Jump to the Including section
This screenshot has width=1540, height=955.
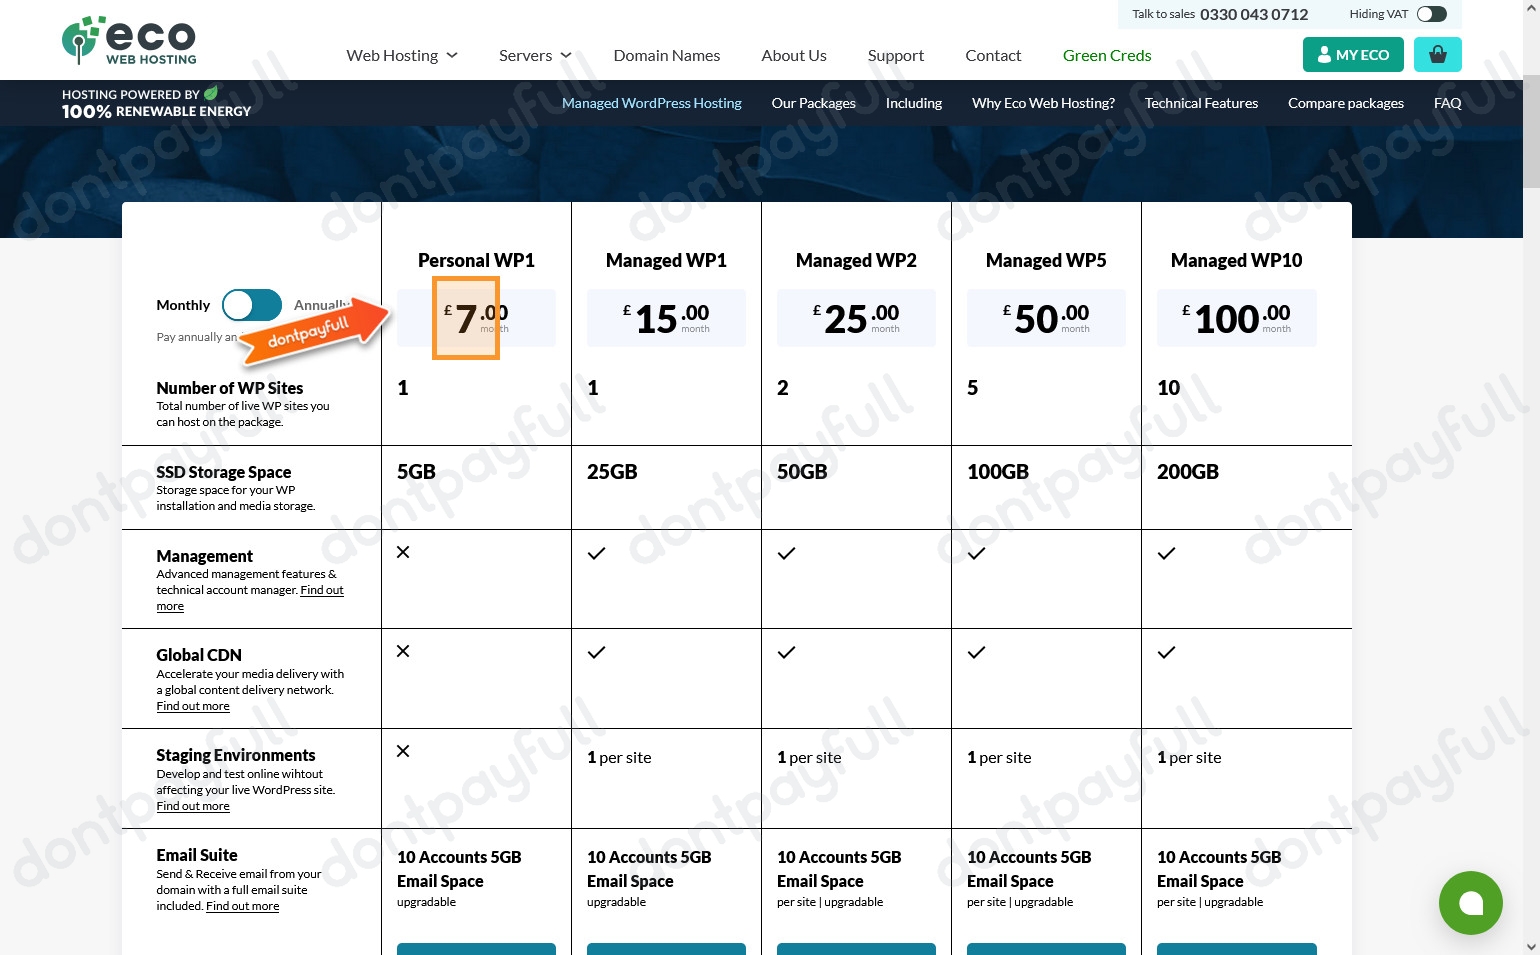coord(914,103)
